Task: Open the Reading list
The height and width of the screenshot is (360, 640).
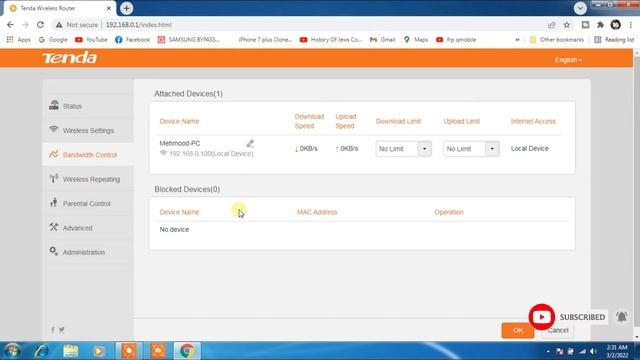Action: (614, 40)
